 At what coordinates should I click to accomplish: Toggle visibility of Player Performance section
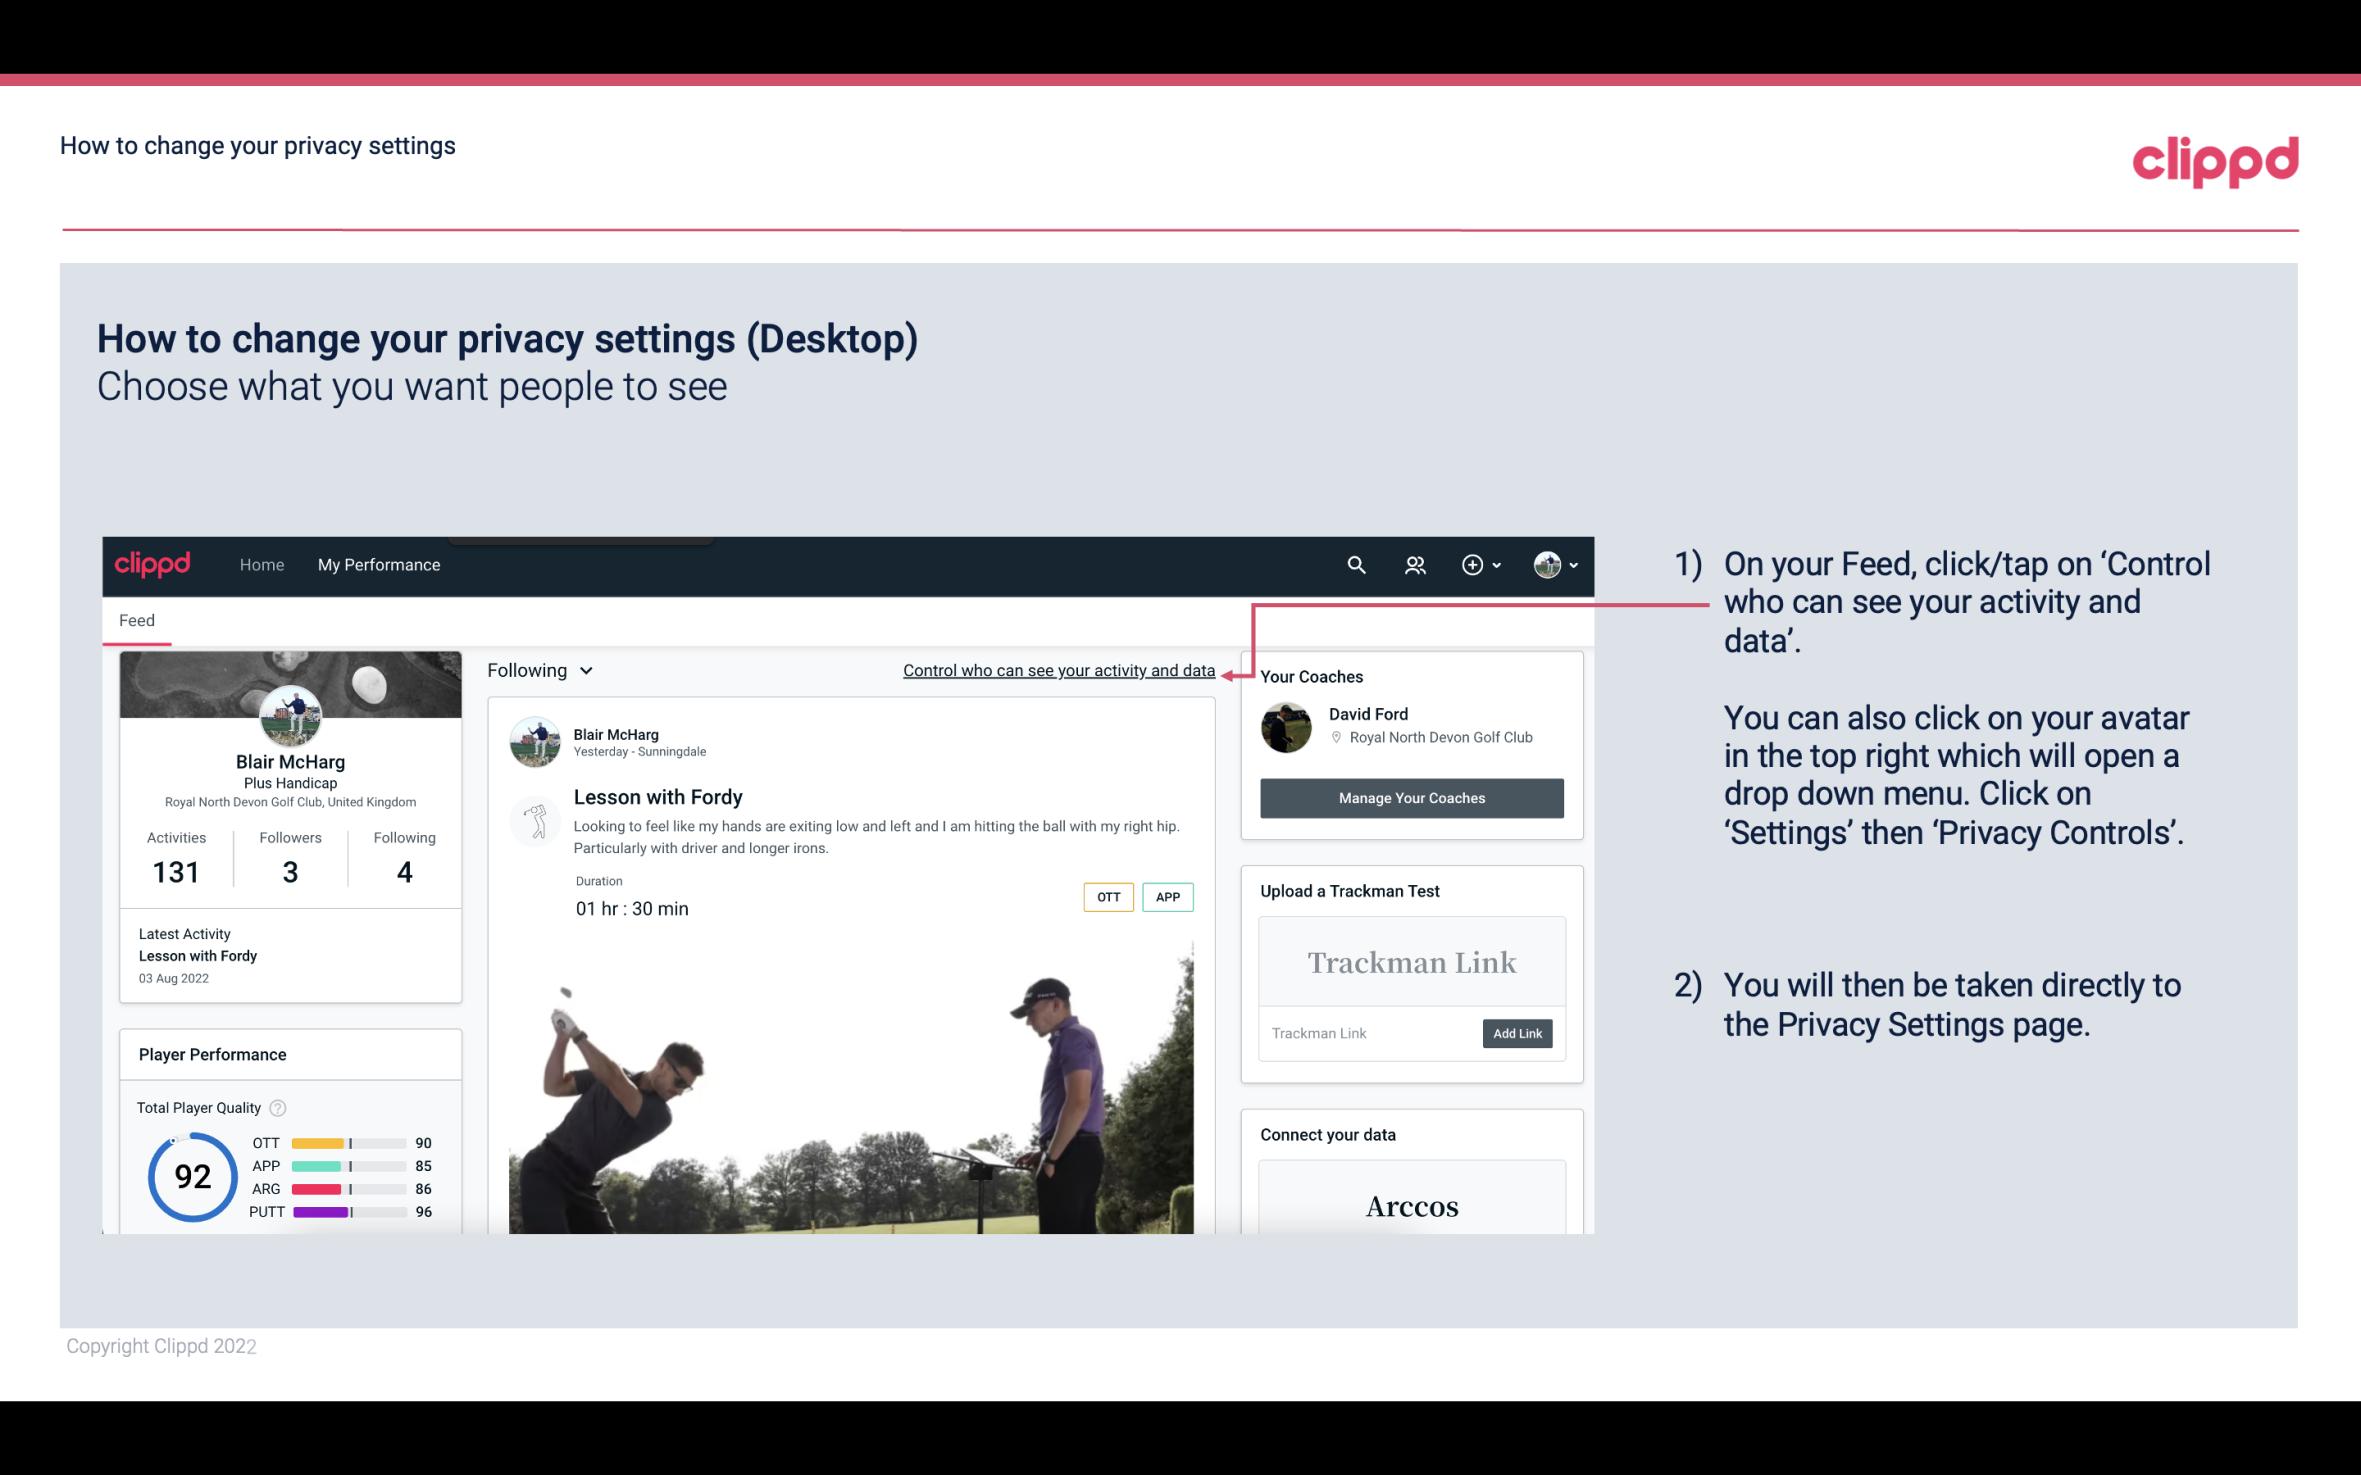[212, 1054]
